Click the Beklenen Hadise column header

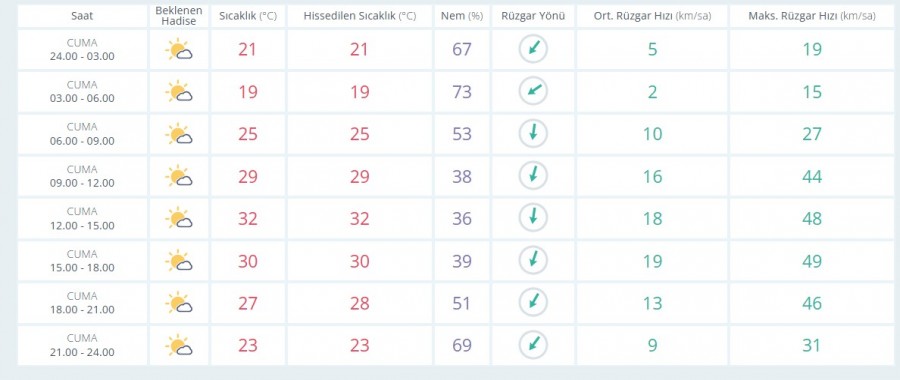[x=179, y=16]
